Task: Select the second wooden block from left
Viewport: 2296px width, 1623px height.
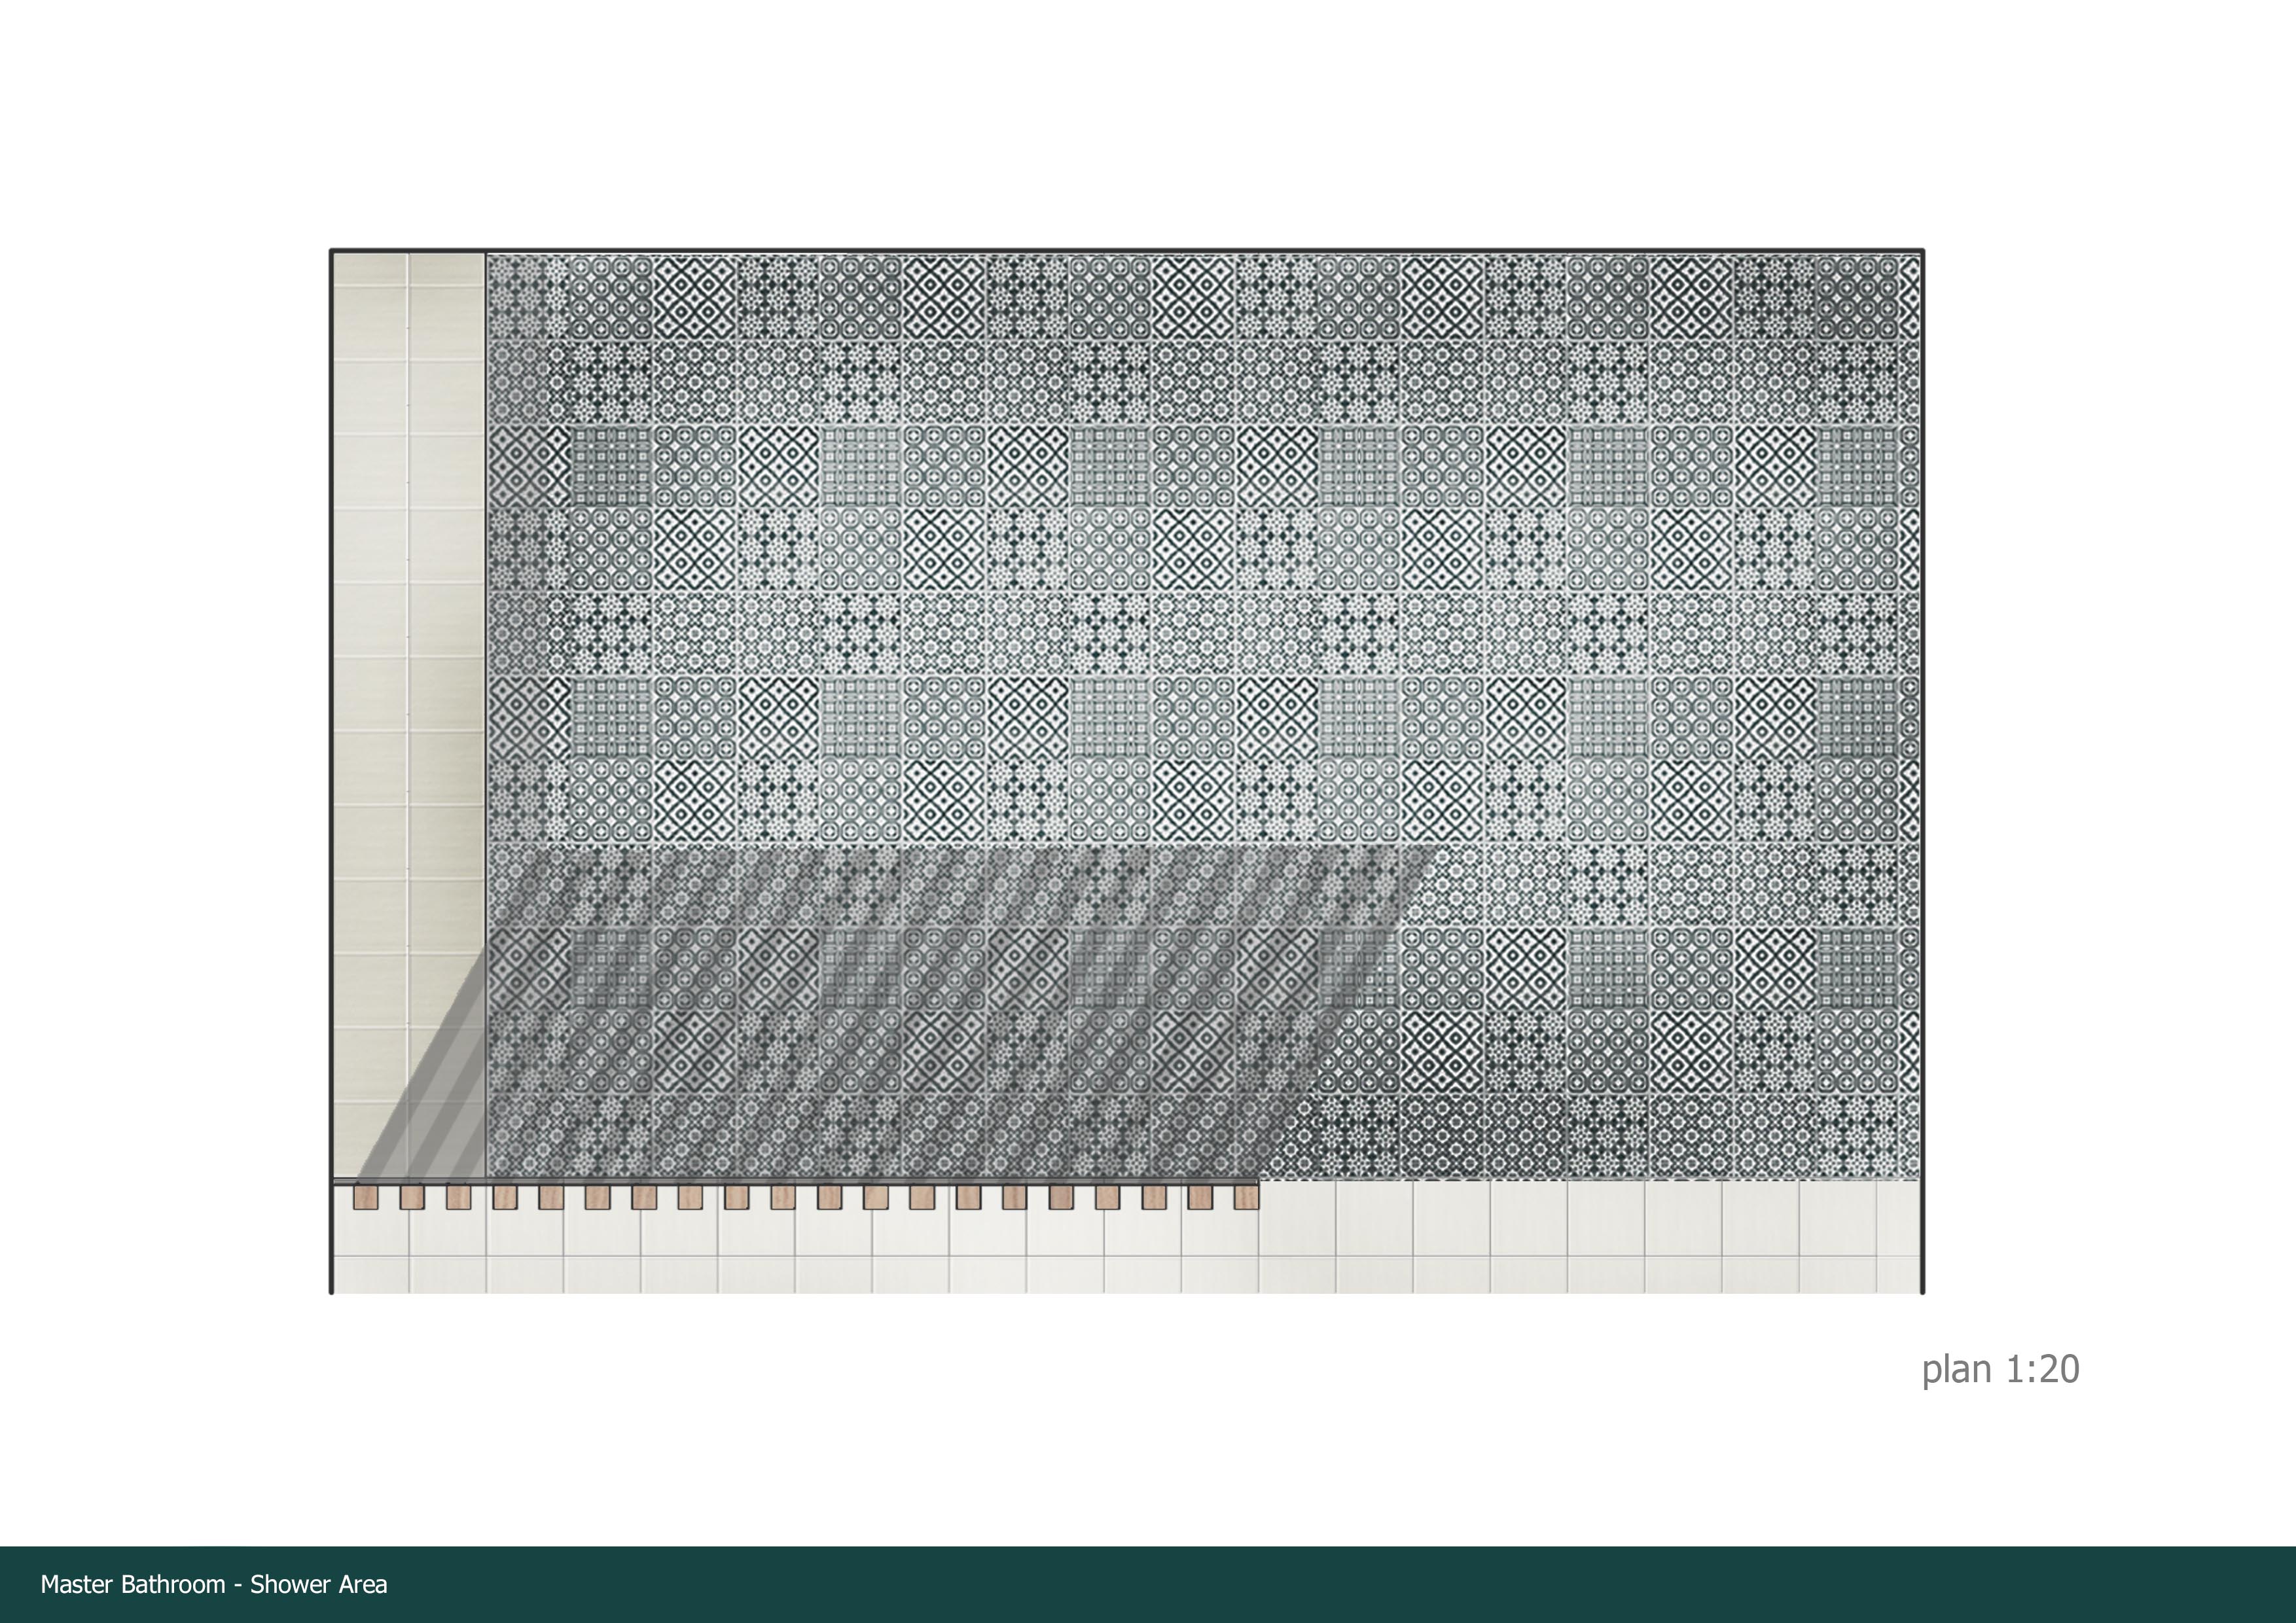Action: click(x=412, y=1197)
